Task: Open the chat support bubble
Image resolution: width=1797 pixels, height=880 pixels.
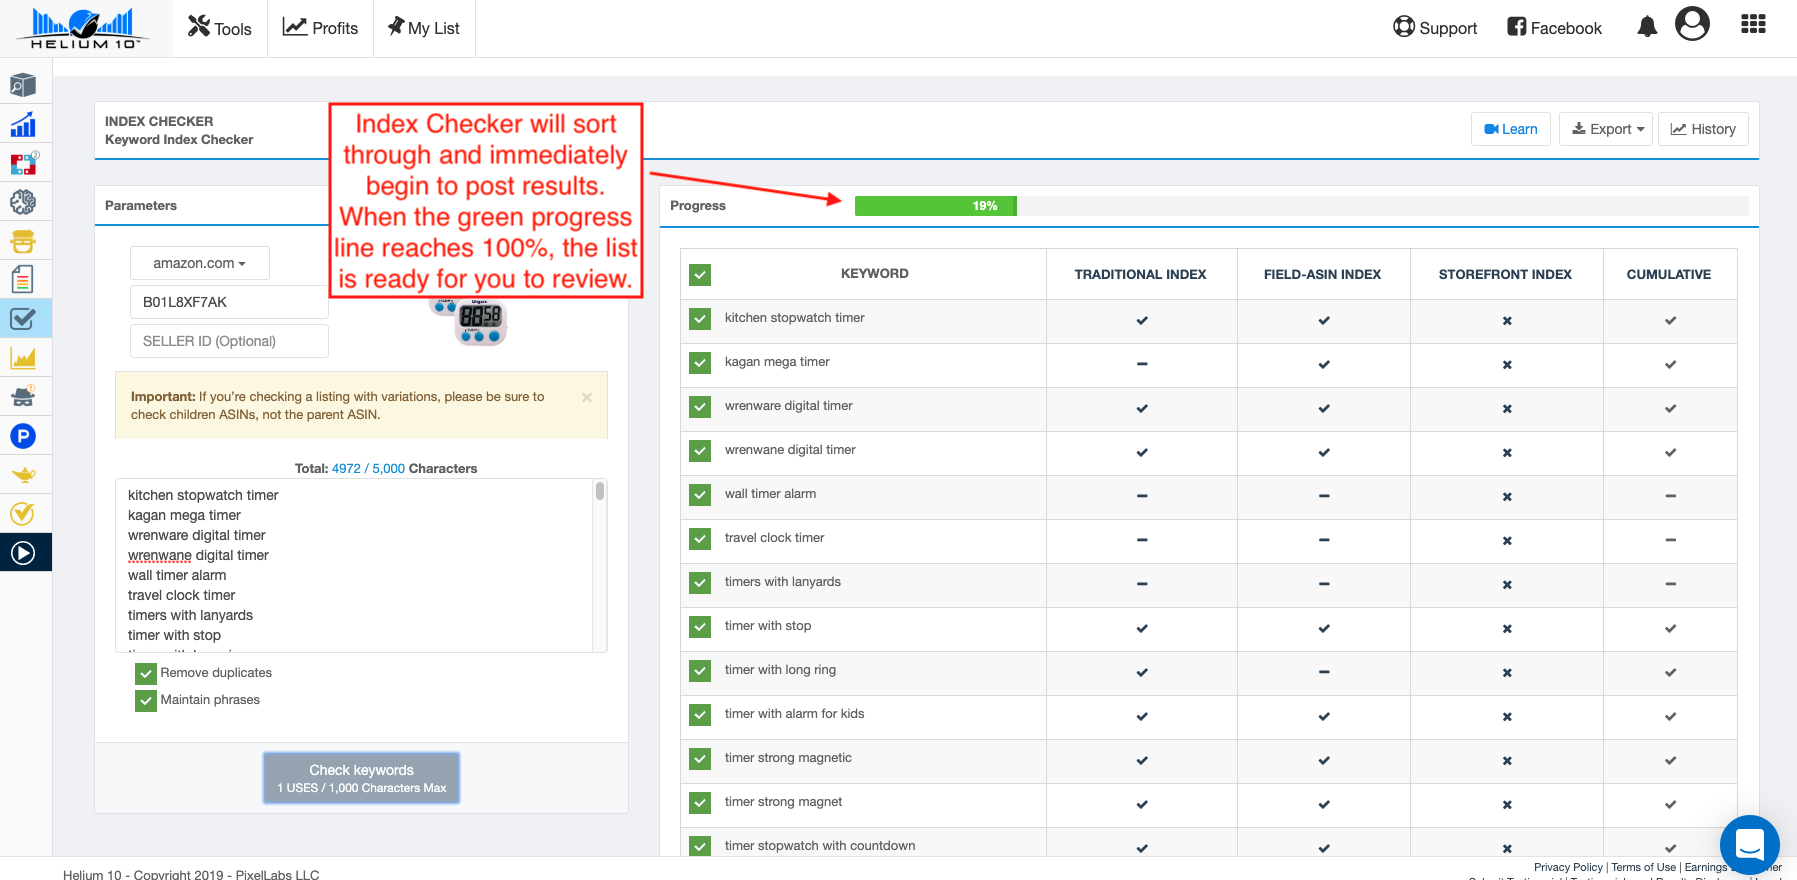Action: click(x=1749, y=845)
